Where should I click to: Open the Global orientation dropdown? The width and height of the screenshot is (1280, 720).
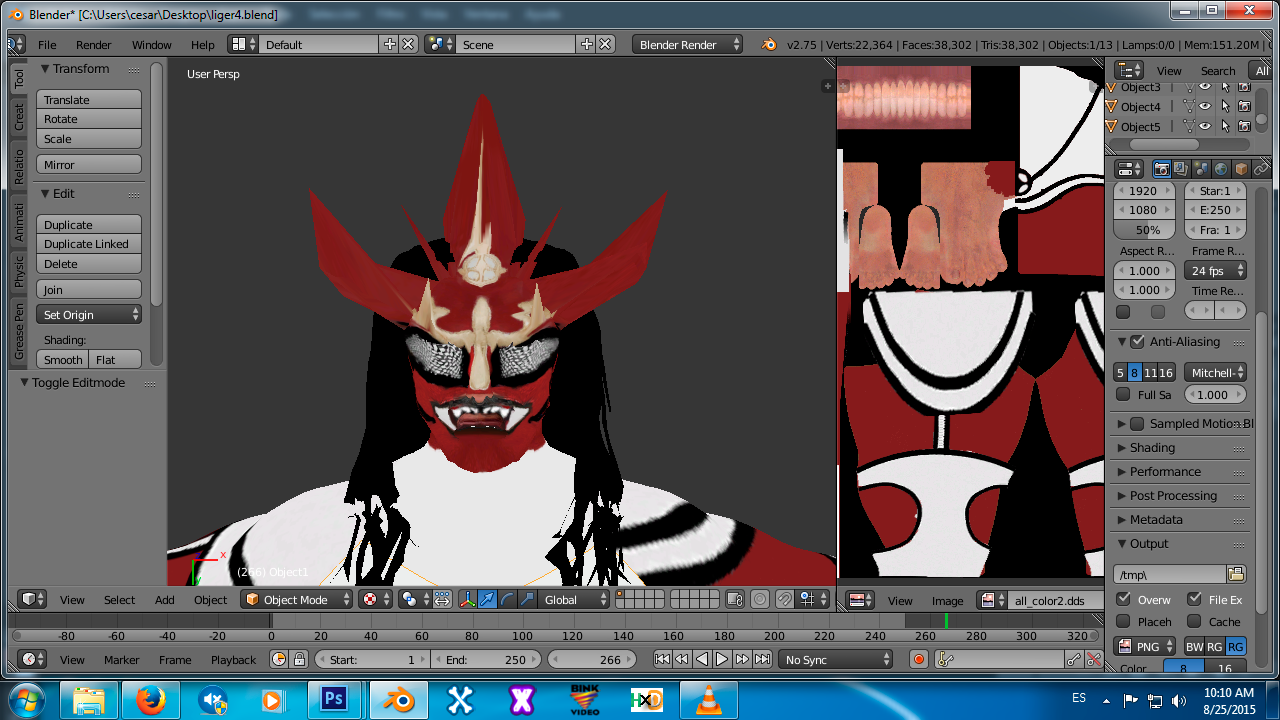pyautogui.click(x=574, y=599)
